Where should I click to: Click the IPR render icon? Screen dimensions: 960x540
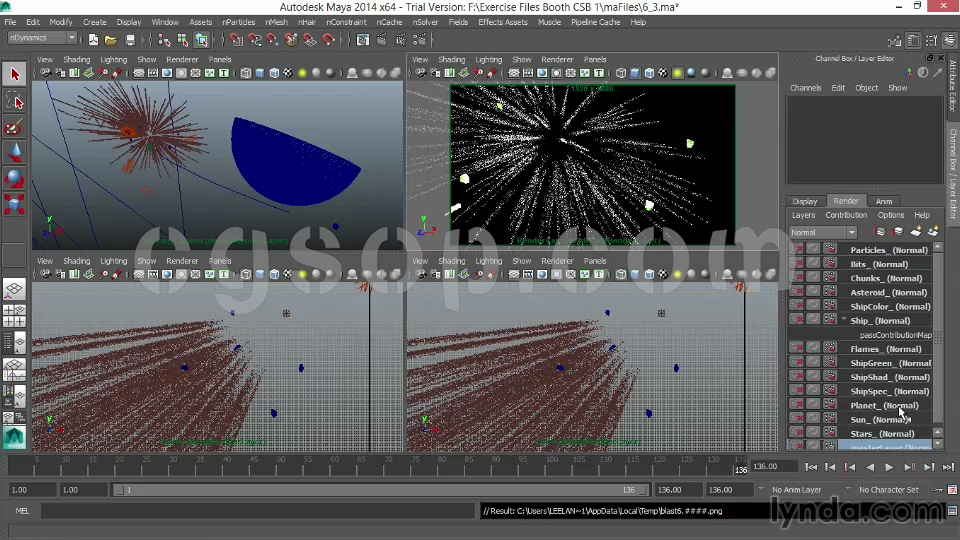(x=401, y=40)
